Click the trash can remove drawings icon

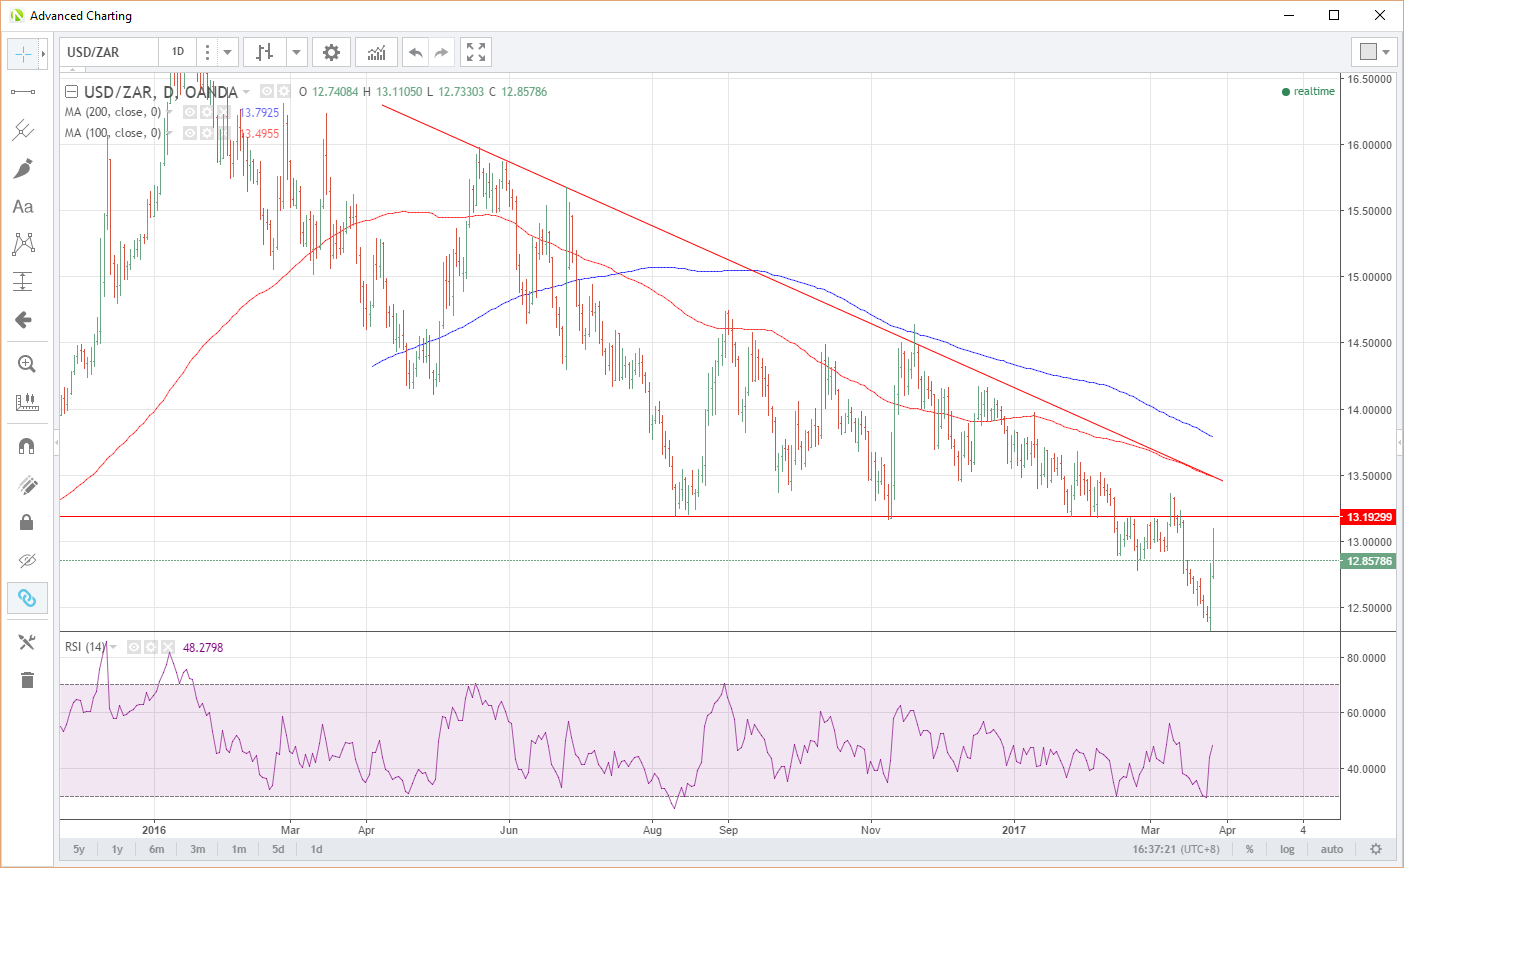point(27,680)
